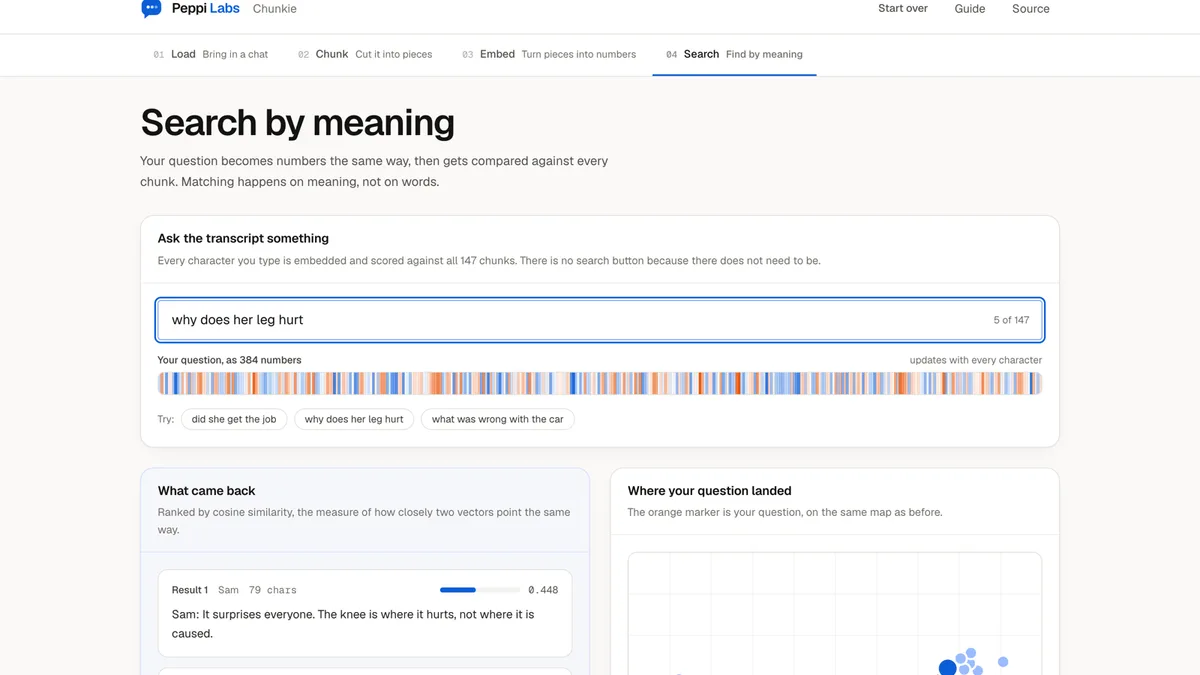Click the Peppi Labs brand text
This screenshot has height=675, width=1200.
click(x=206, y=9)
